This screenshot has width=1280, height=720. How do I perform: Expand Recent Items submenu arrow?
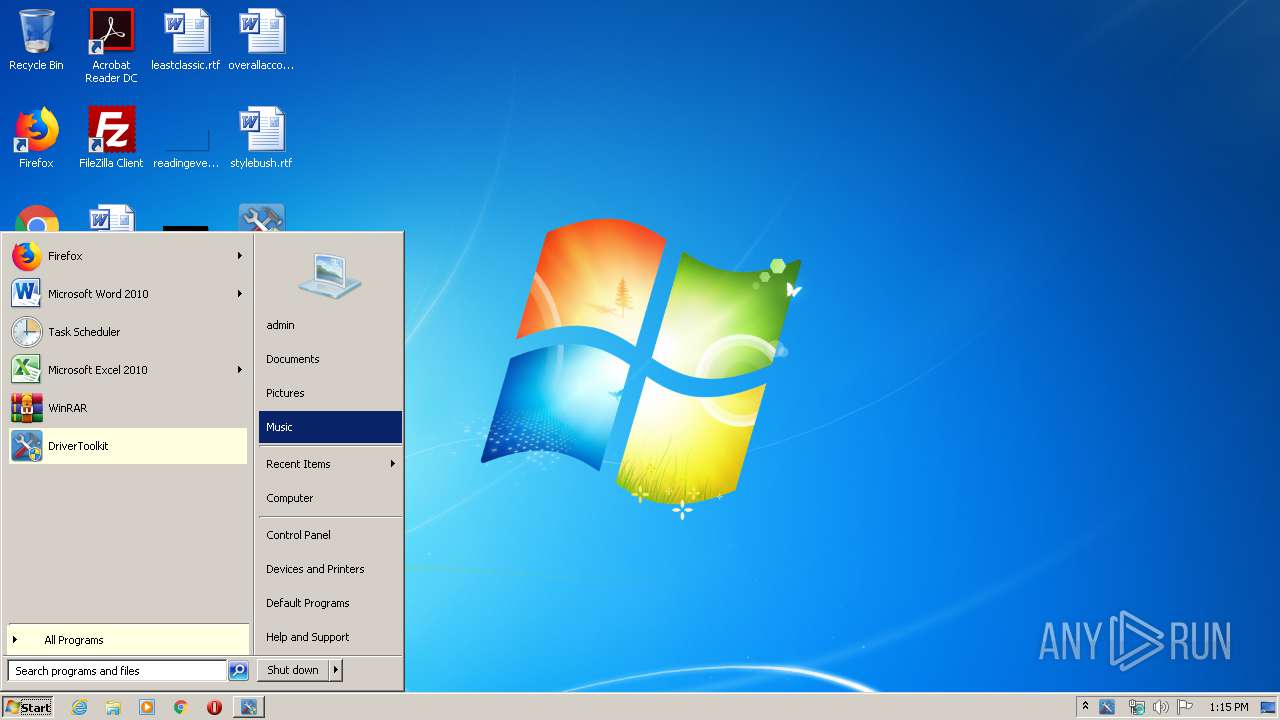(x=392, y=464)
